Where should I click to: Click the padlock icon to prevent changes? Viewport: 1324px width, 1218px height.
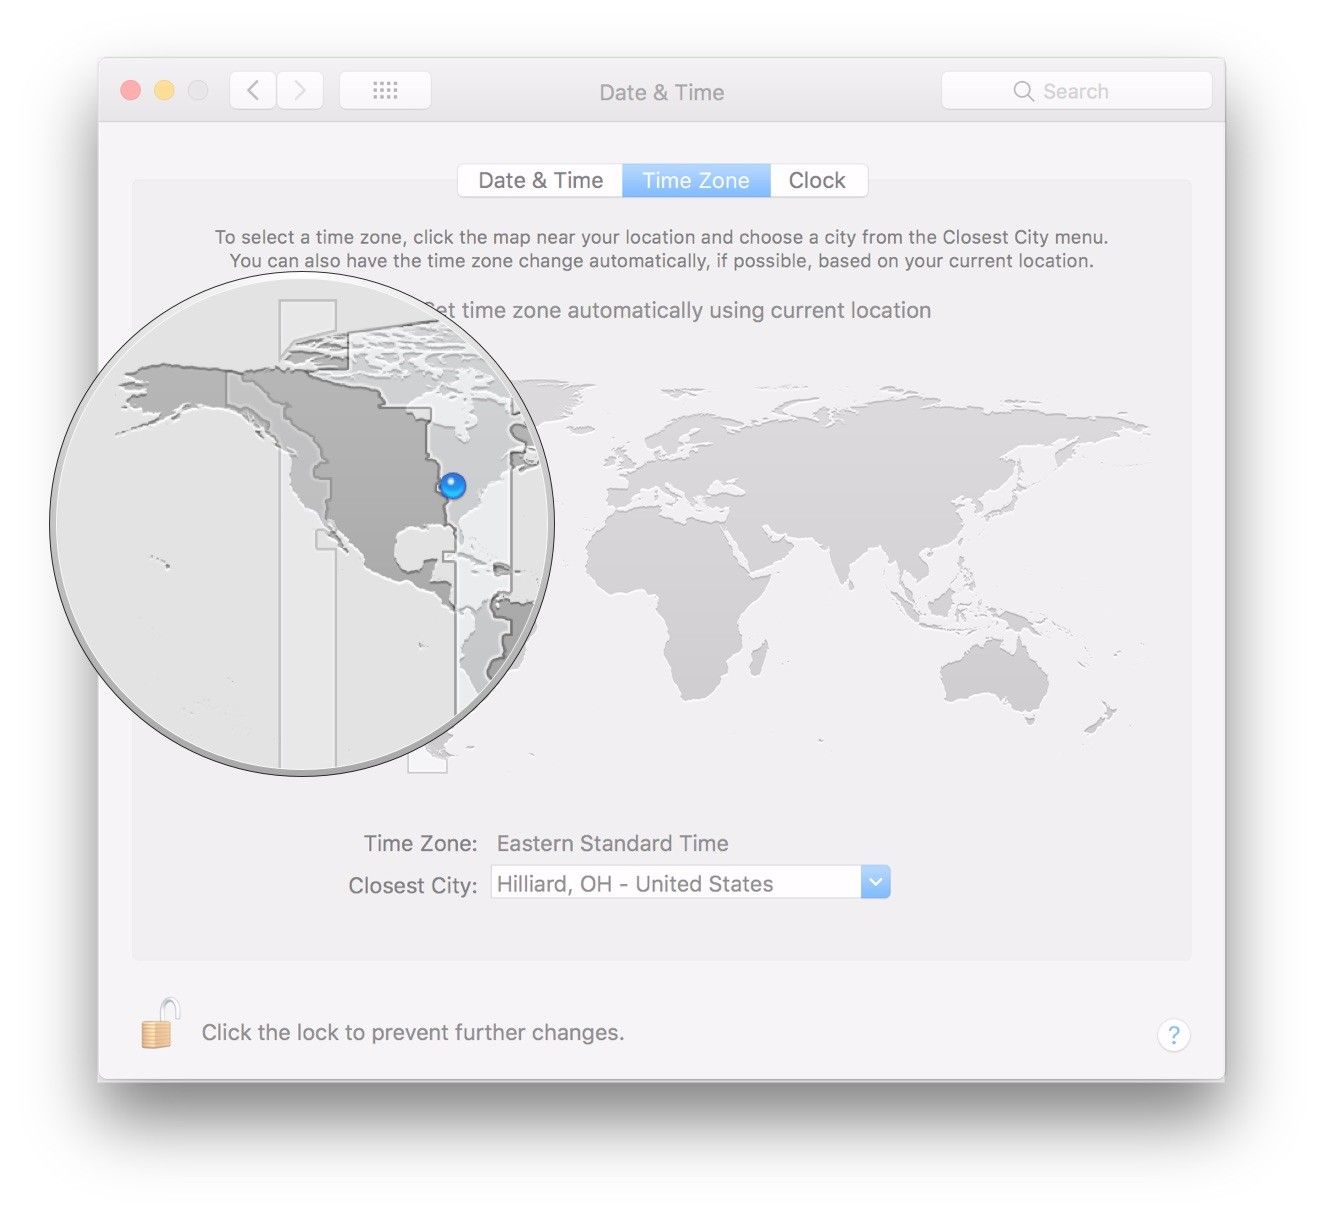pyautogui.click(x=159, y=1026)
